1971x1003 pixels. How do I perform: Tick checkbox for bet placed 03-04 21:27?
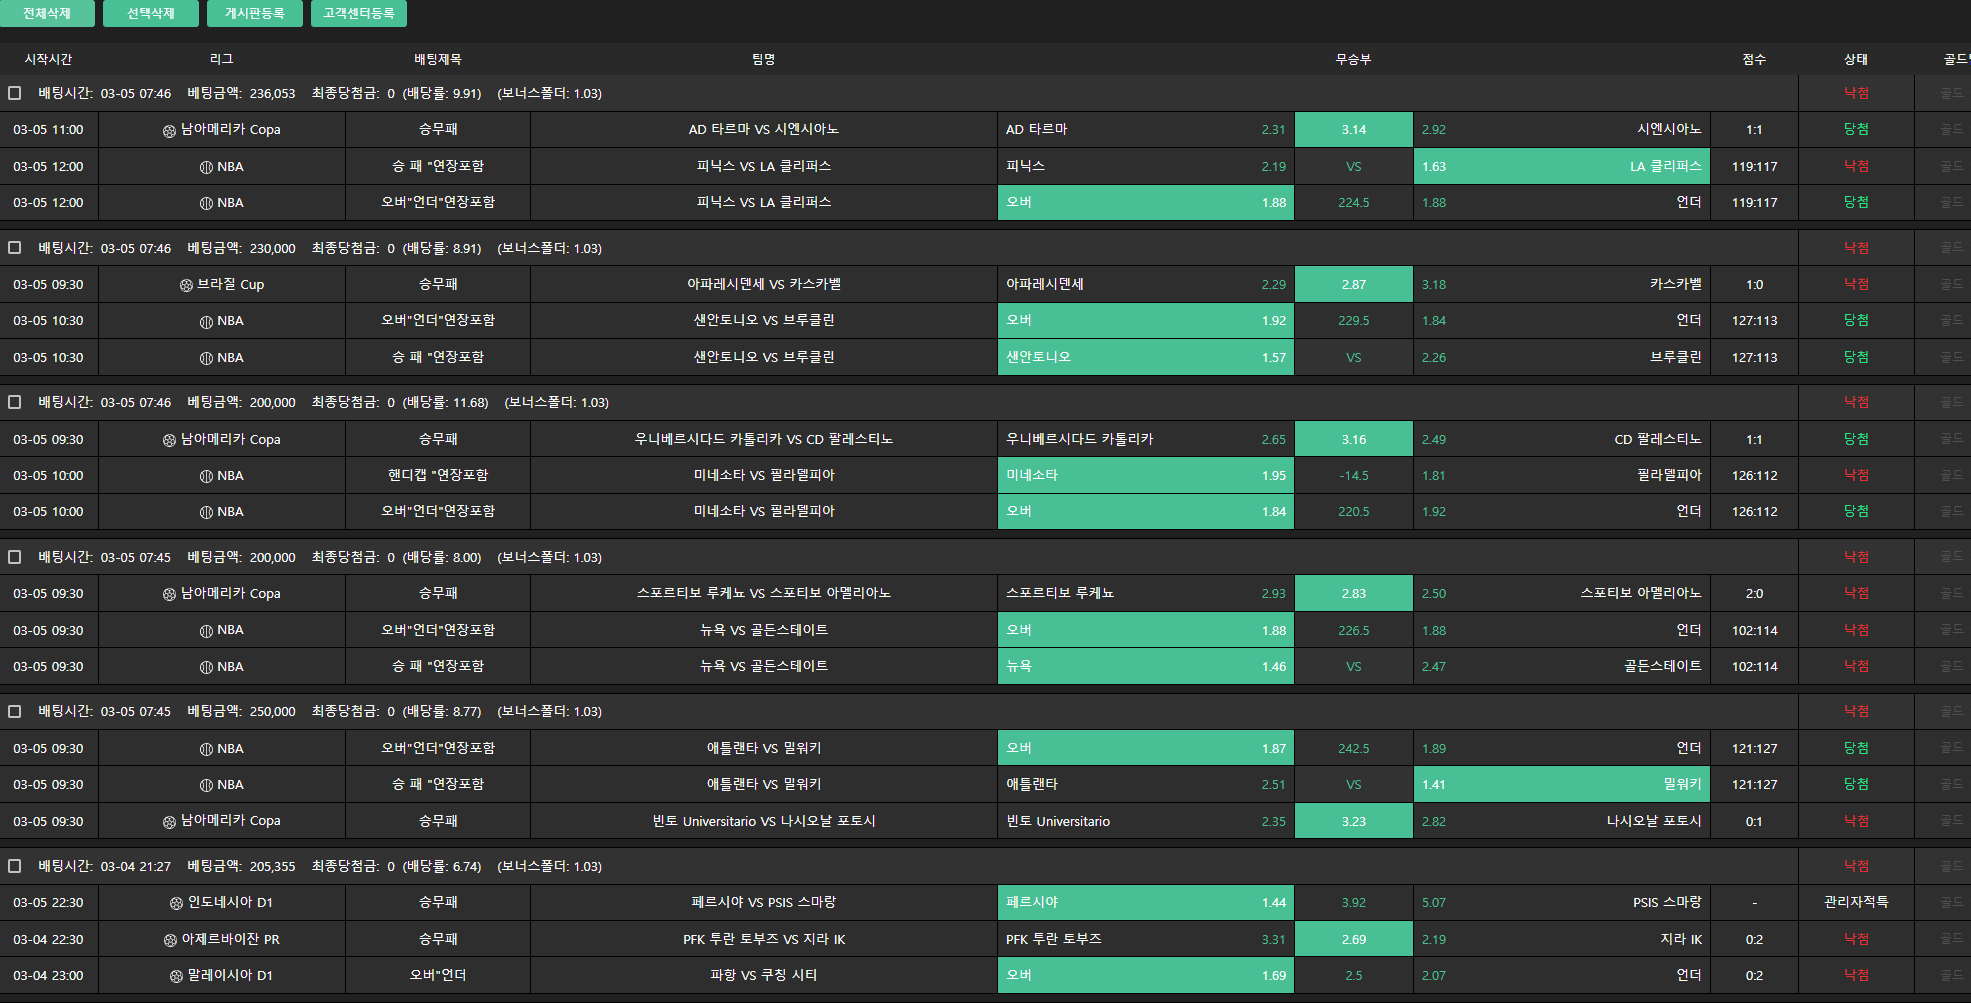[15, 866]
